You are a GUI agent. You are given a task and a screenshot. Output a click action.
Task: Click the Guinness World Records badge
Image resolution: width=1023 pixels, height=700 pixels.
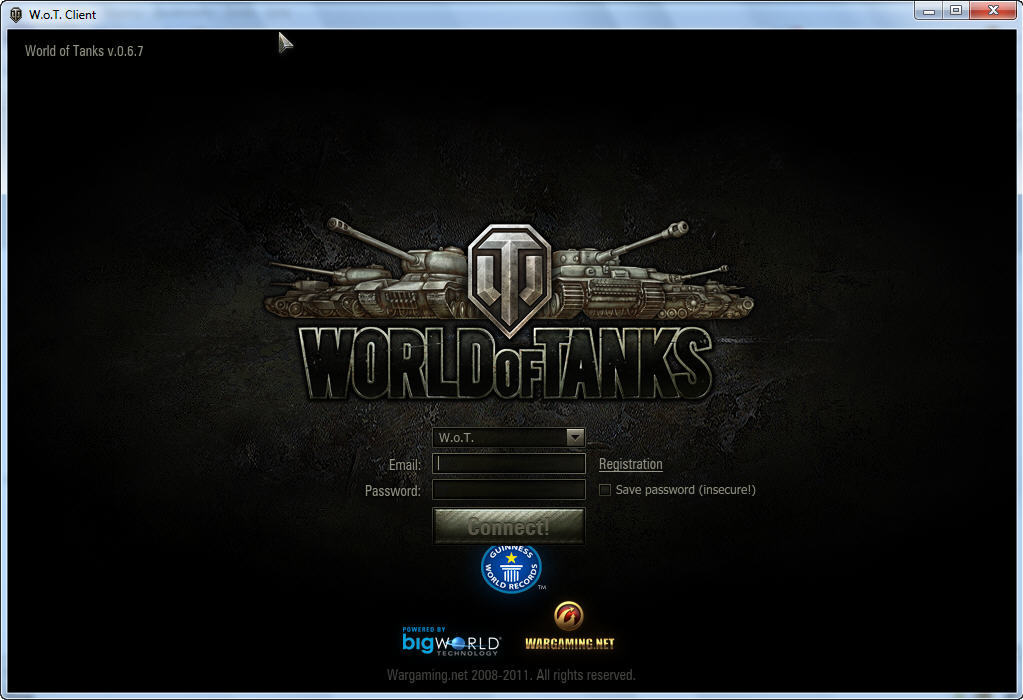click(509, 566)
